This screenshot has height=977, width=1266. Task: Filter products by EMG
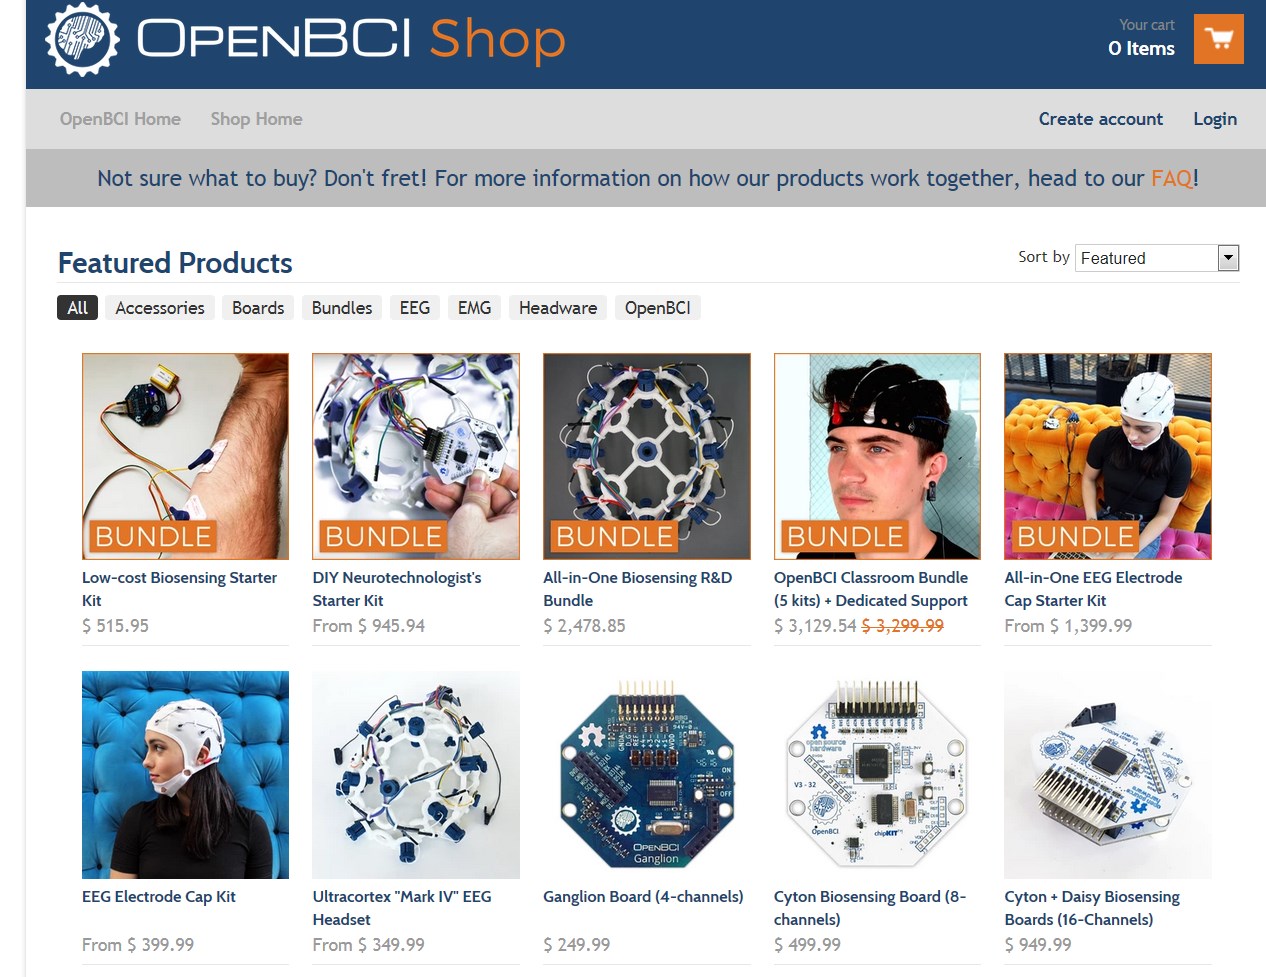click(x=474, y=308)
